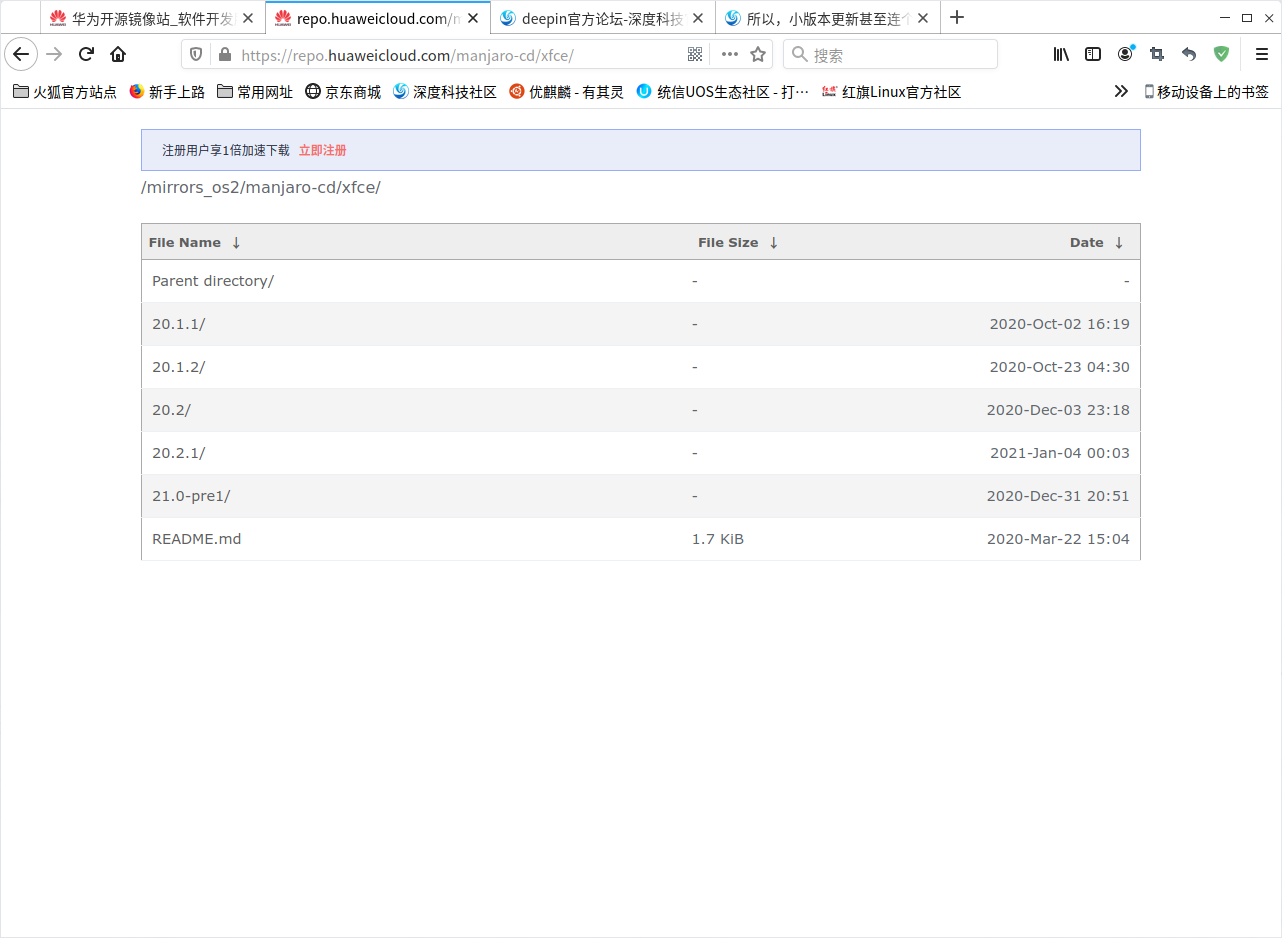Open the README.md file
The image size is (1282, 938).
coord(196,539)
